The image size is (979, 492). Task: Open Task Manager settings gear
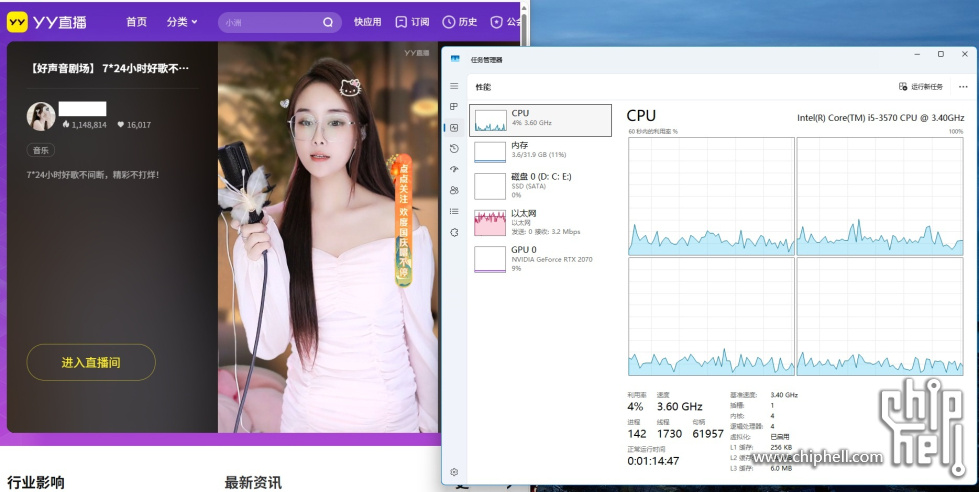[454, 471]
